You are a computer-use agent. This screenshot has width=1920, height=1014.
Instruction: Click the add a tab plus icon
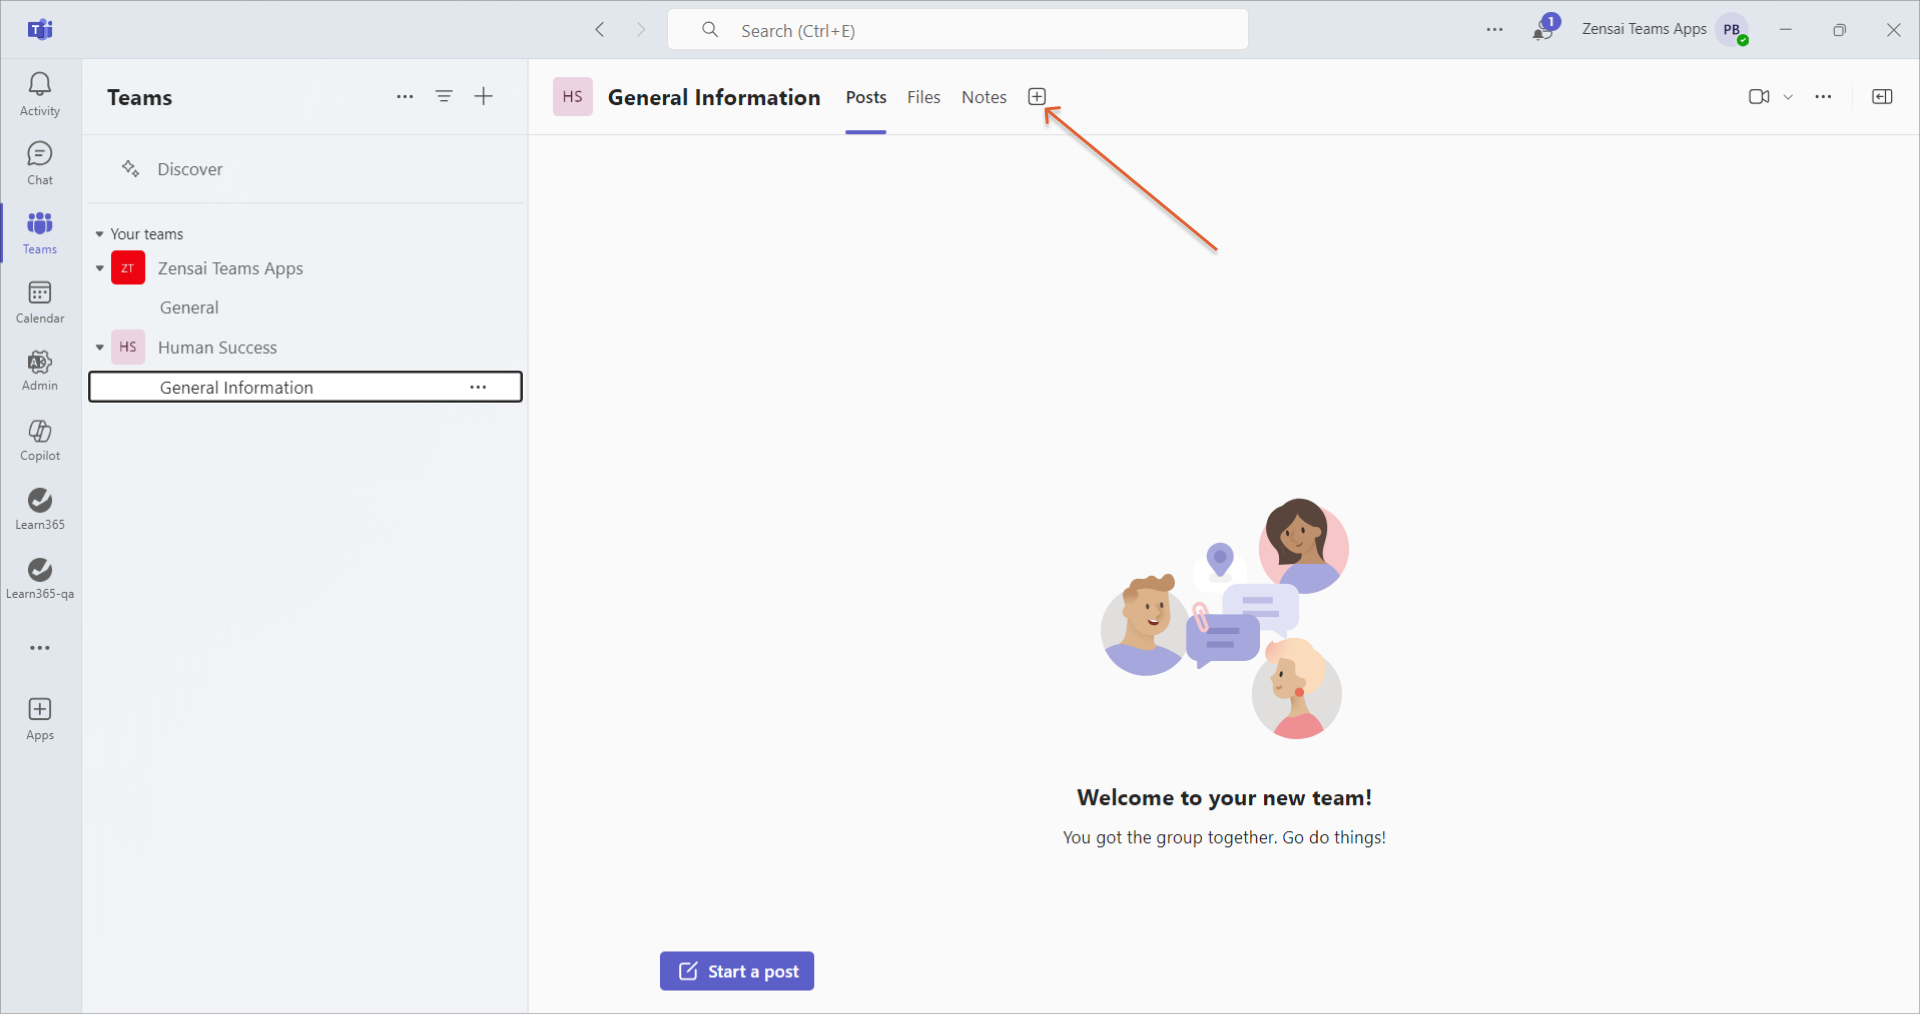click(1037, 97)
